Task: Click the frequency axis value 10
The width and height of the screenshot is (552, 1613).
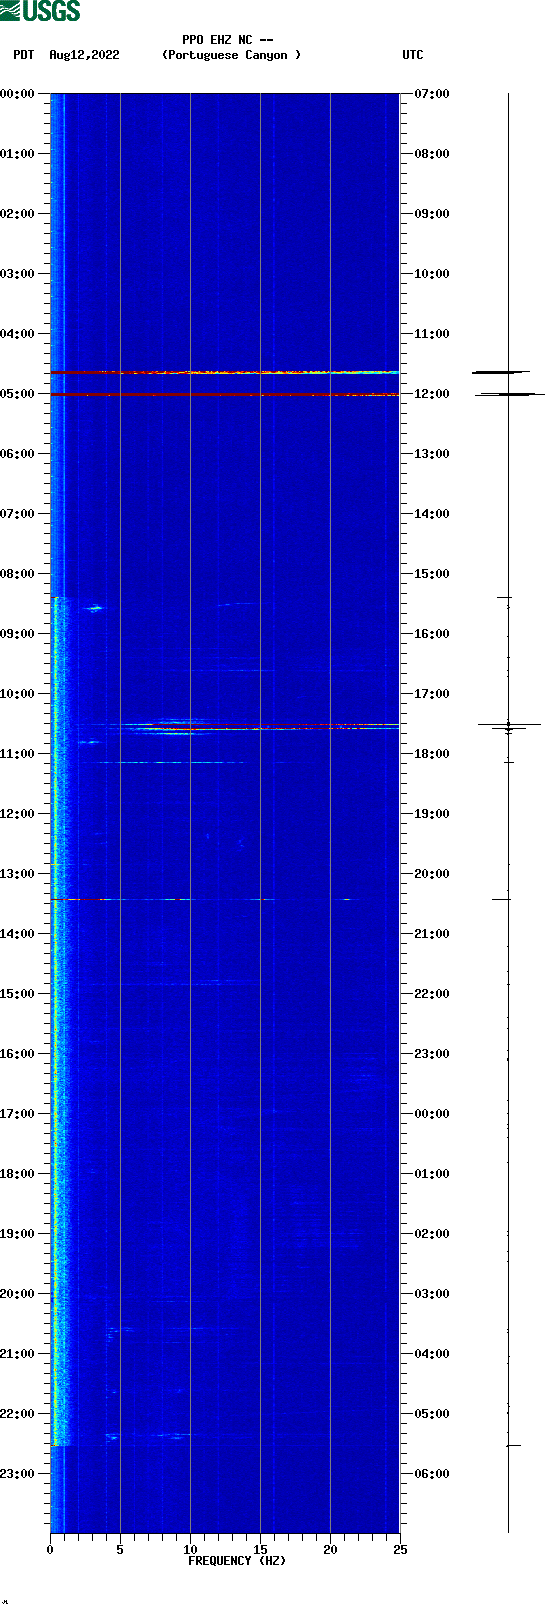Action: pyautogui.click(x=190, y=1550)
